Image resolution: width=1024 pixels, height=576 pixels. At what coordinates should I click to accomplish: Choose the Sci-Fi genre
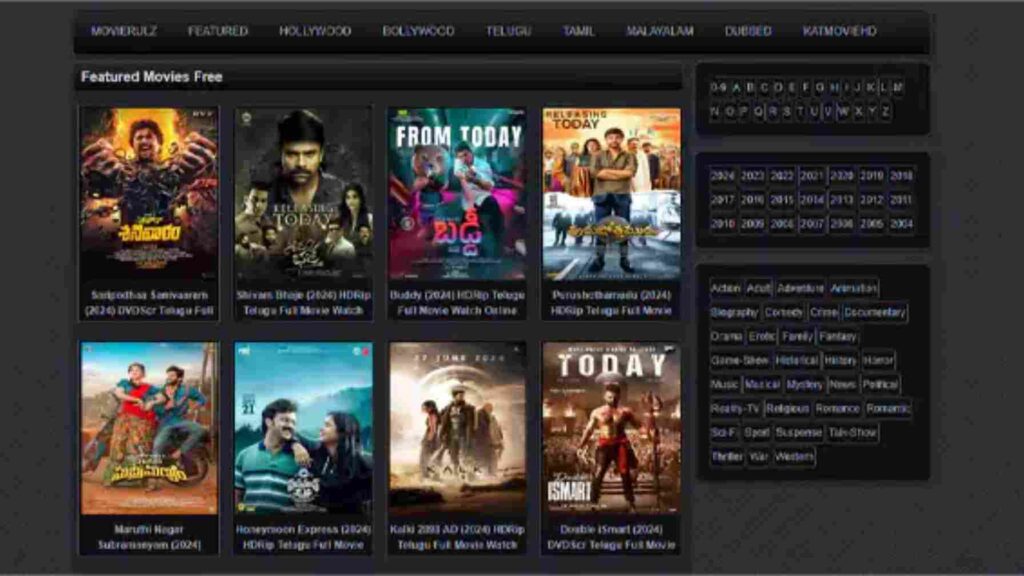pyautogui.click(x=723, y=432)
